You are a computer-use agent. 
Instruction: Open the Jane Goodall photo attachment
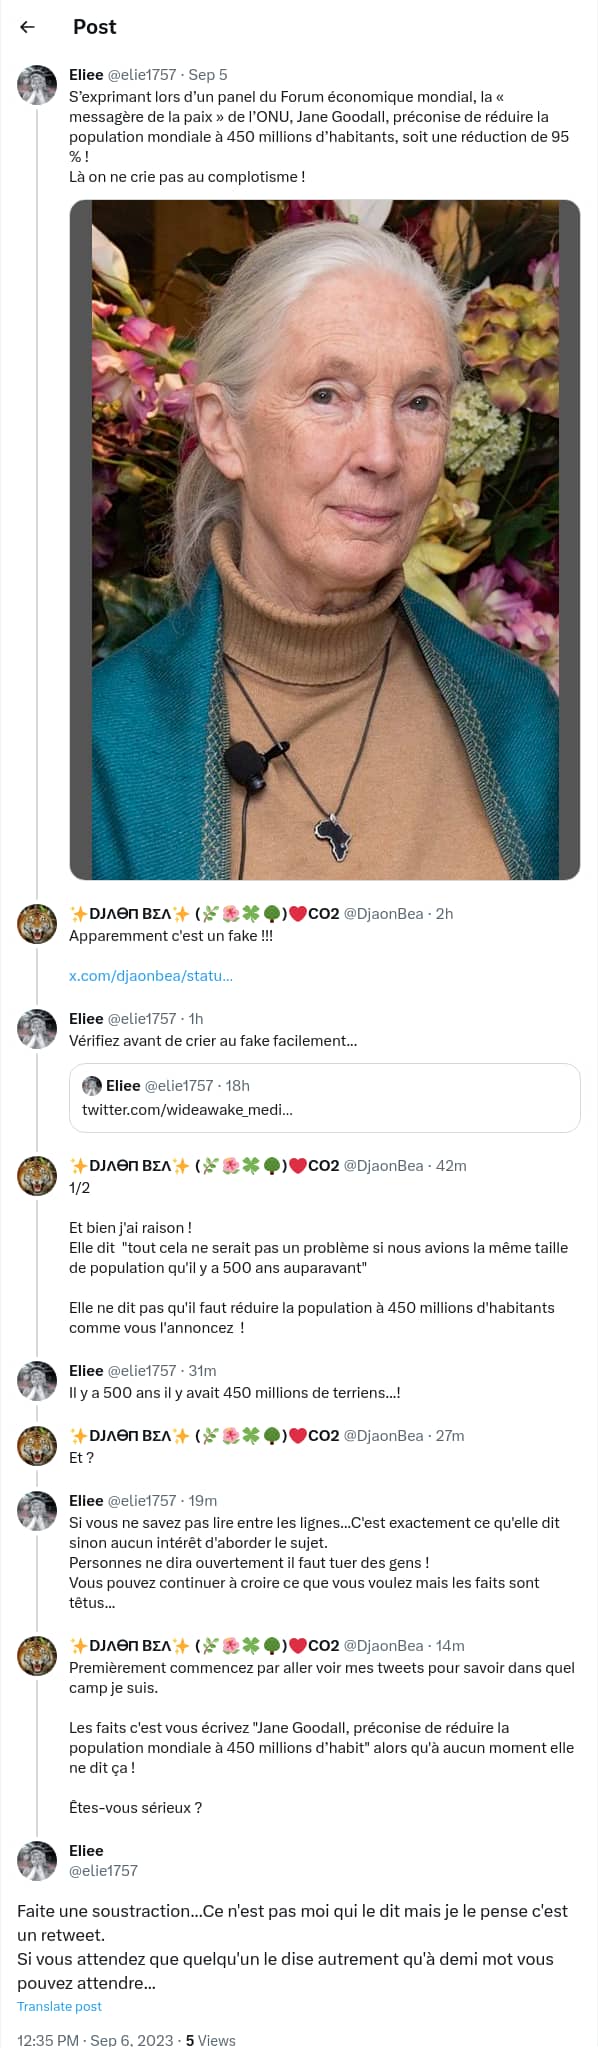(326, 535)
